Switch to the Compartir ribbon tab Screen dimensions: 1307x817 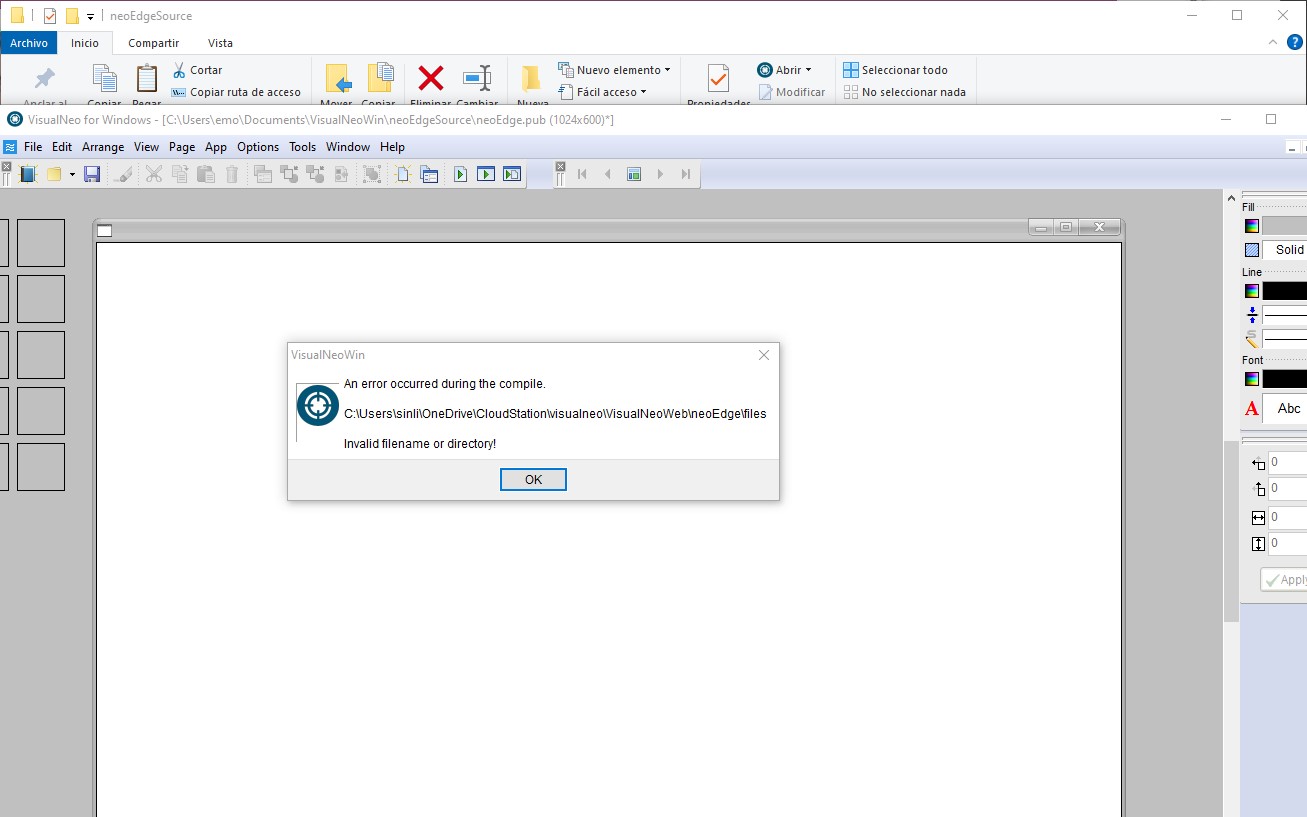[154, 43]
